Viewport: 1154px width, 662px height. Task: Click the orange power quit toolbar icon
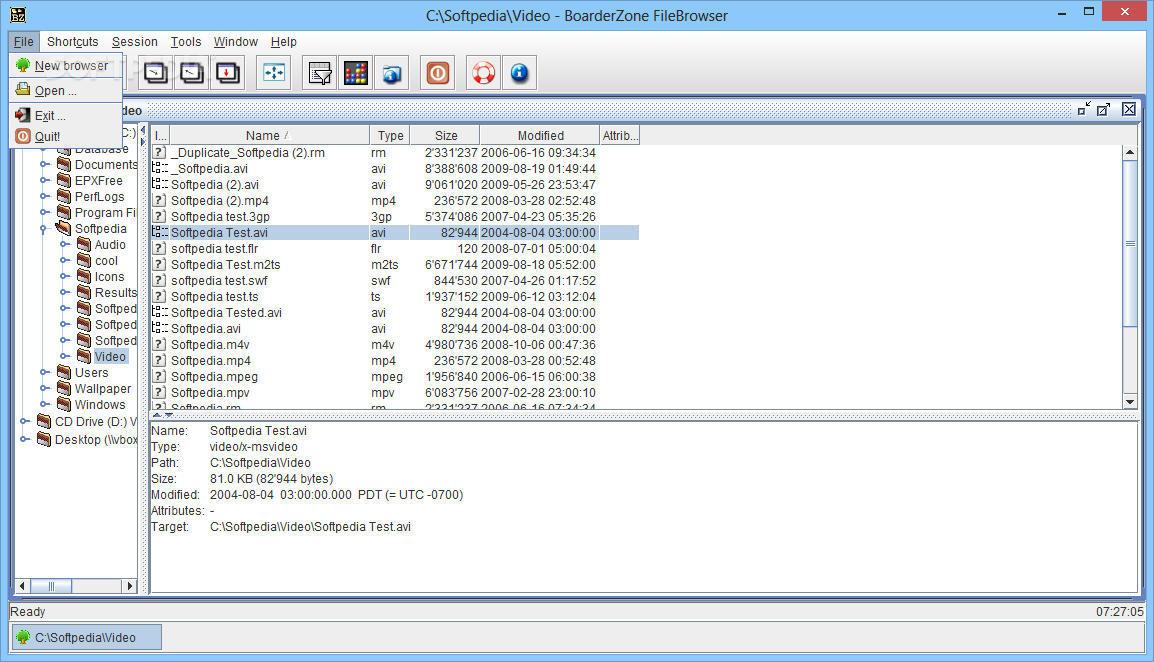(438, 73)
